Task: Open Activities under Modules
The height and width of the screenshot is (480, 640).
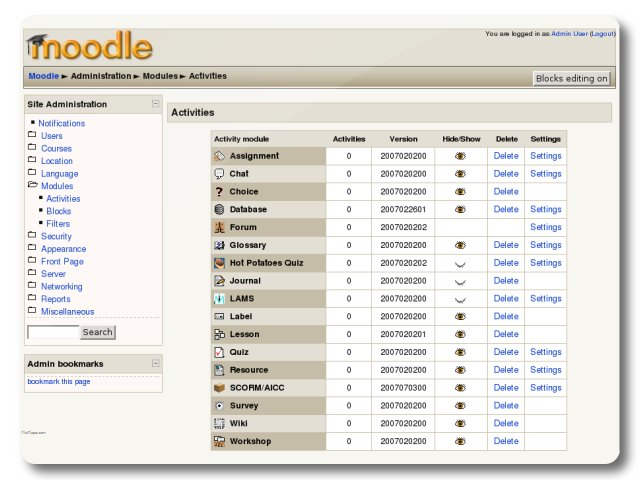Action: pos(63,199)
